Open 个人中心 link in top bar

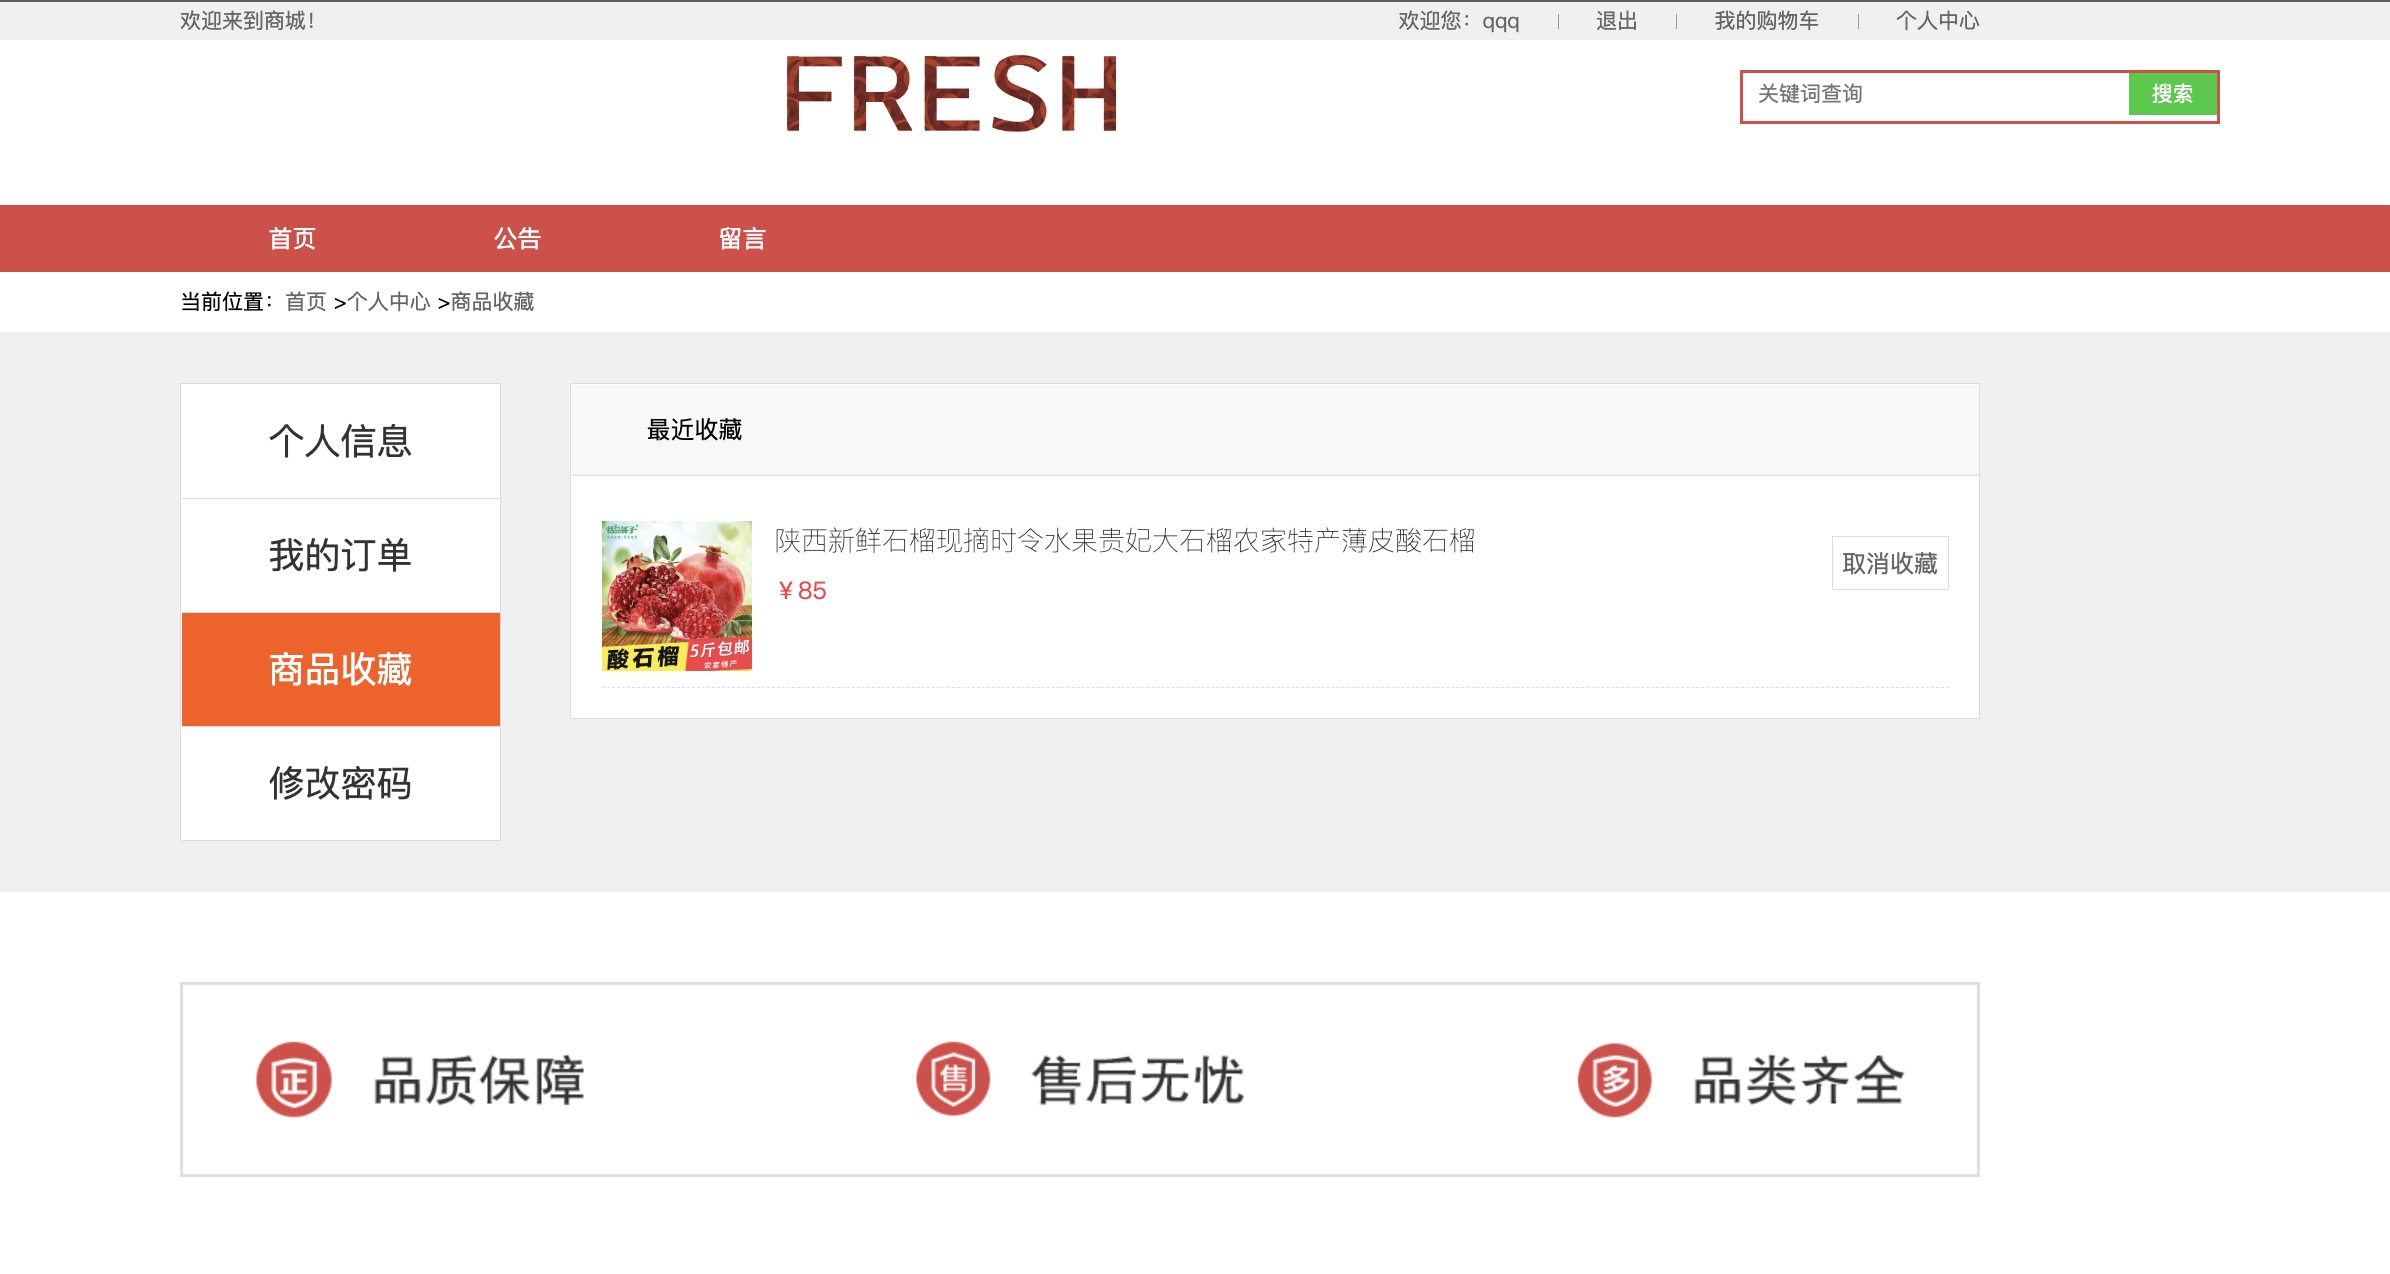(x=1937, y=21)
